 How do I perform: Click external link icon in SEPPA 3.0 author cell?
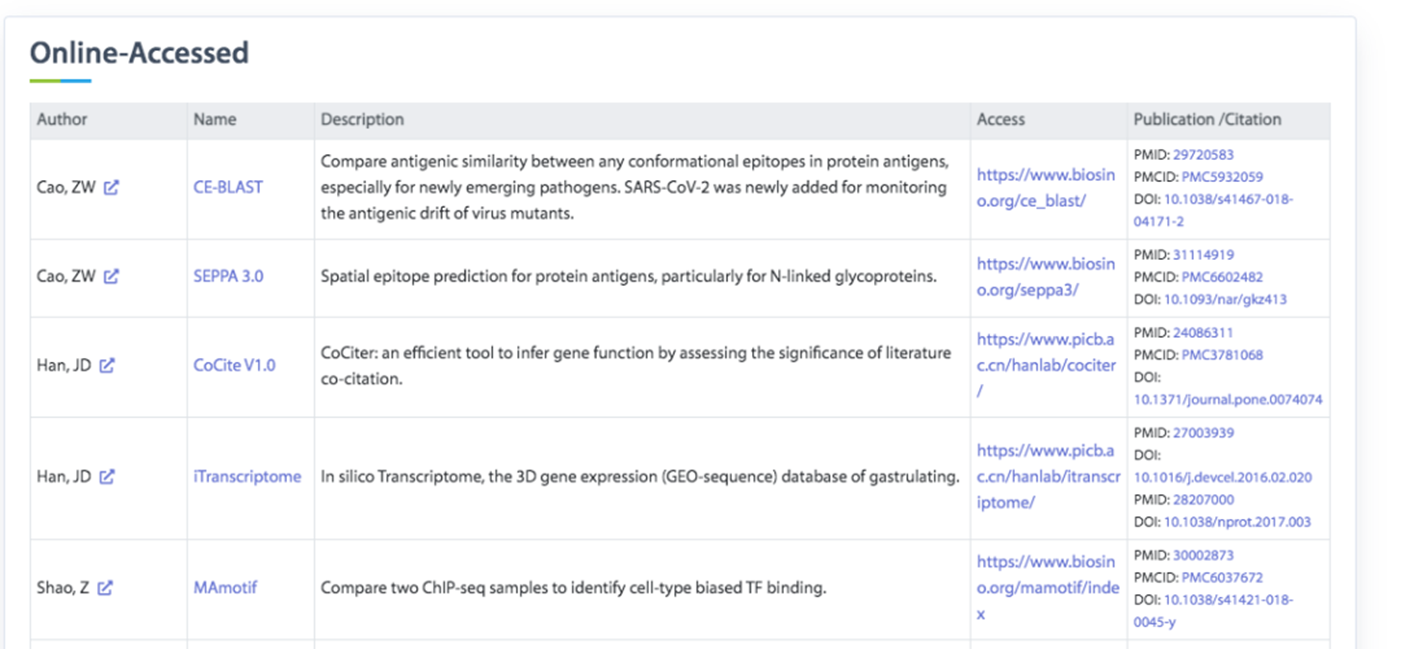[111, 276]
